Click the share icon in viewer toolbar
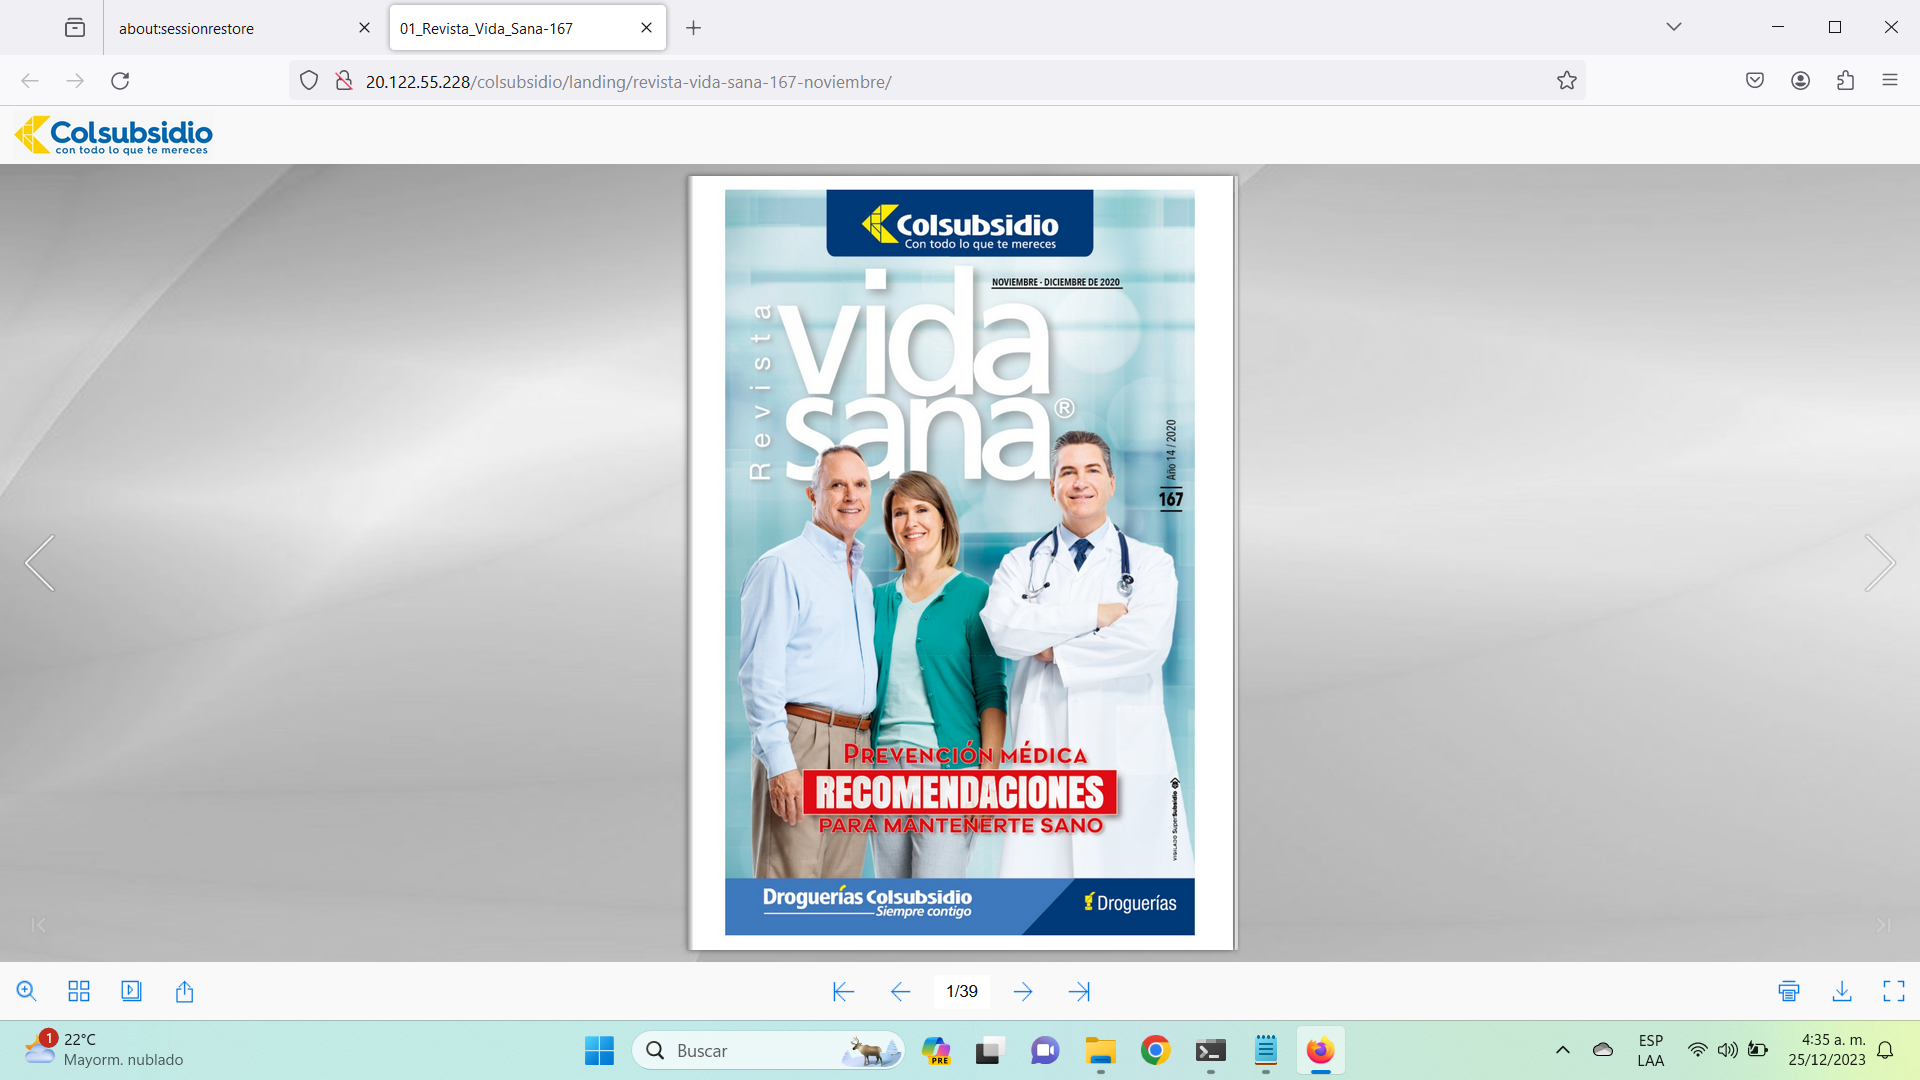The image size is (1920, 1080). point(184,991)
